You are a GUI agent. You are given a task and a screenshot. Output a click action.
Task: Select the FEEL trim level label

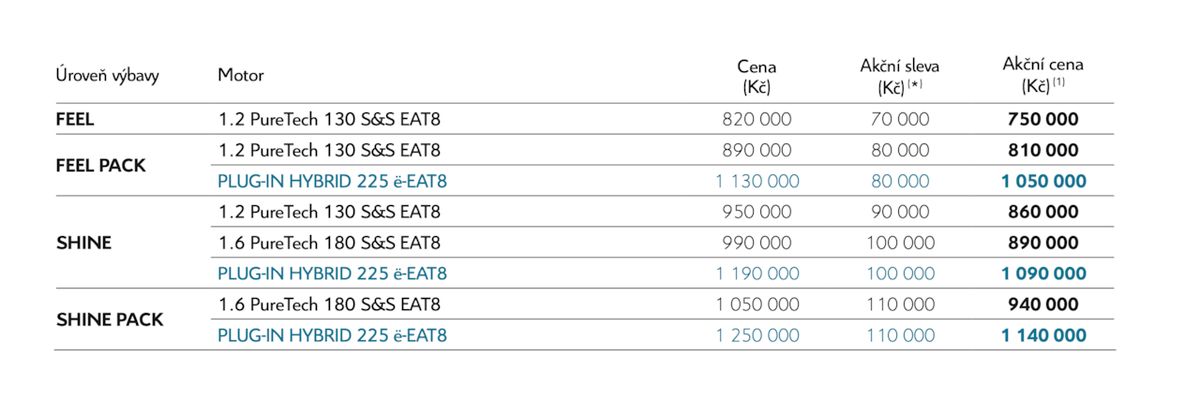click(x=75, y=119)
